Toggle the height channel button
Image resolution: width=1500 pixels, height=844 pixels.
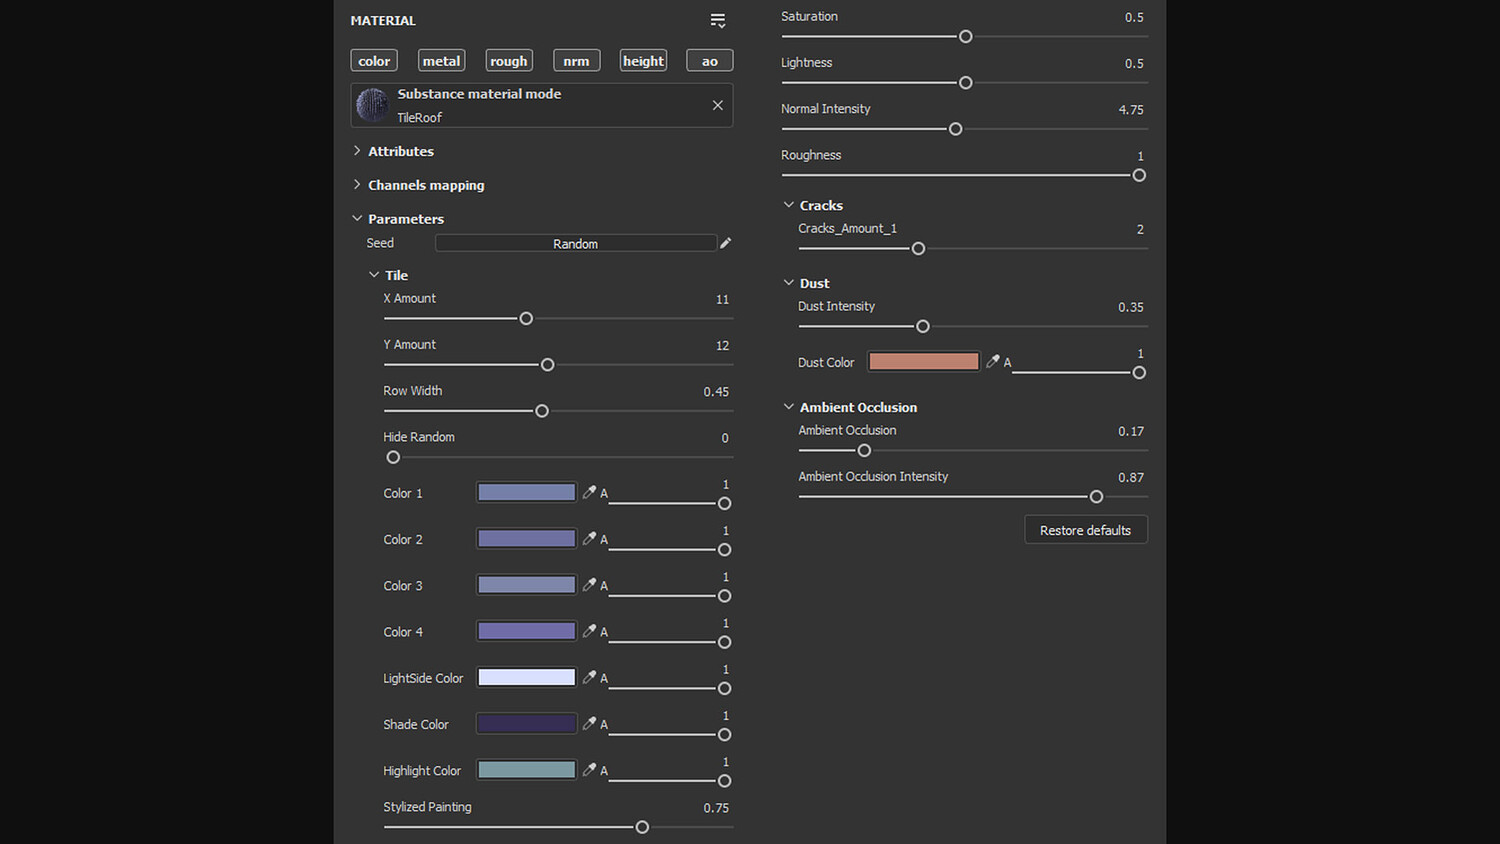tap(643, 61)
